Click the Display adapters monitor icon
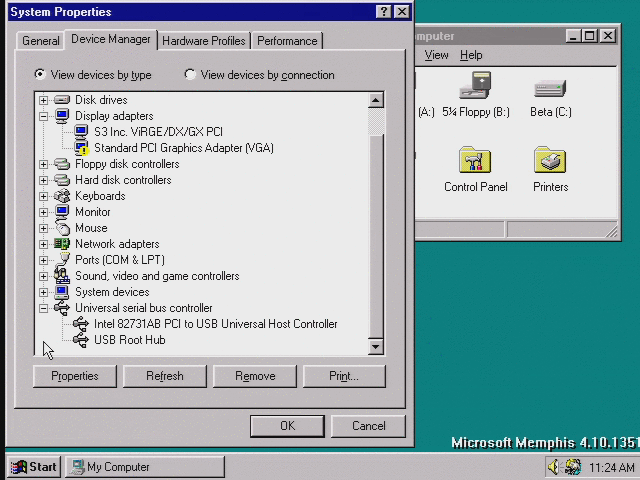 62,116
